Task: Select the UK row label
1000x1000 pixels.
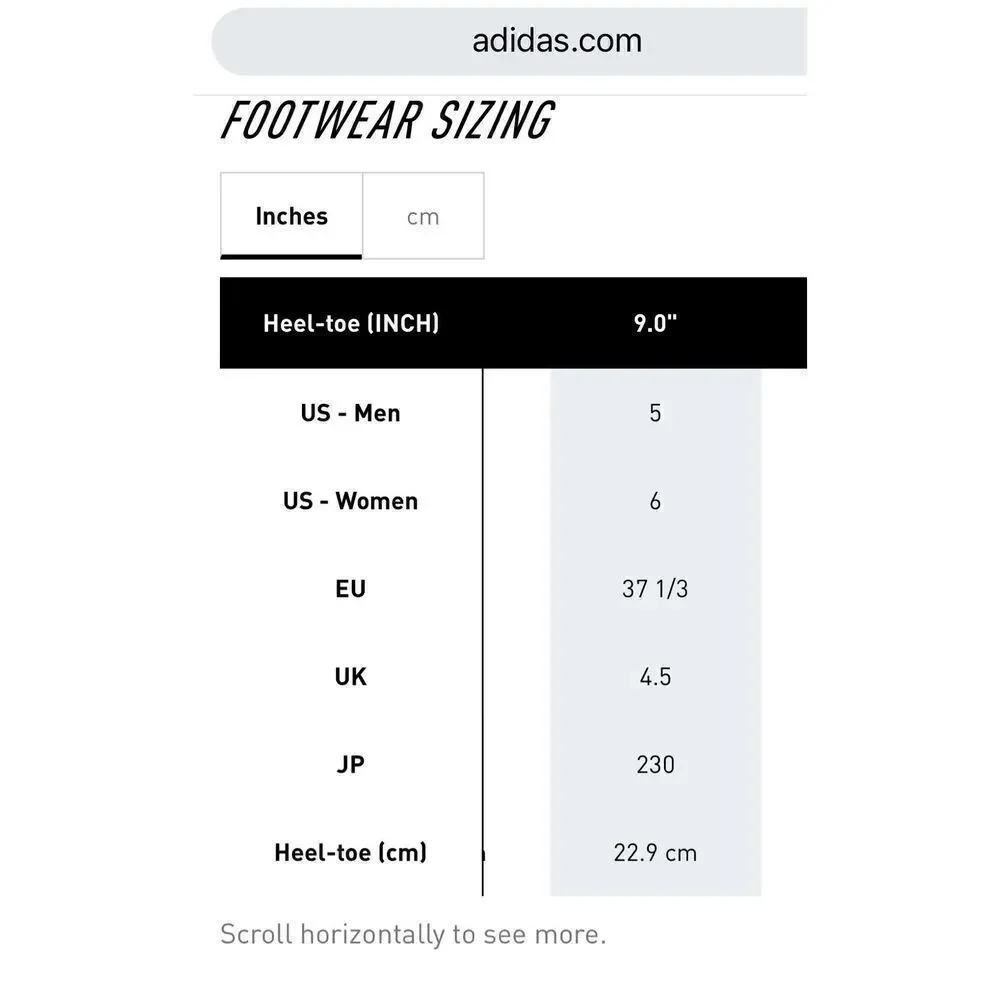Action: [x=351, y=677]
